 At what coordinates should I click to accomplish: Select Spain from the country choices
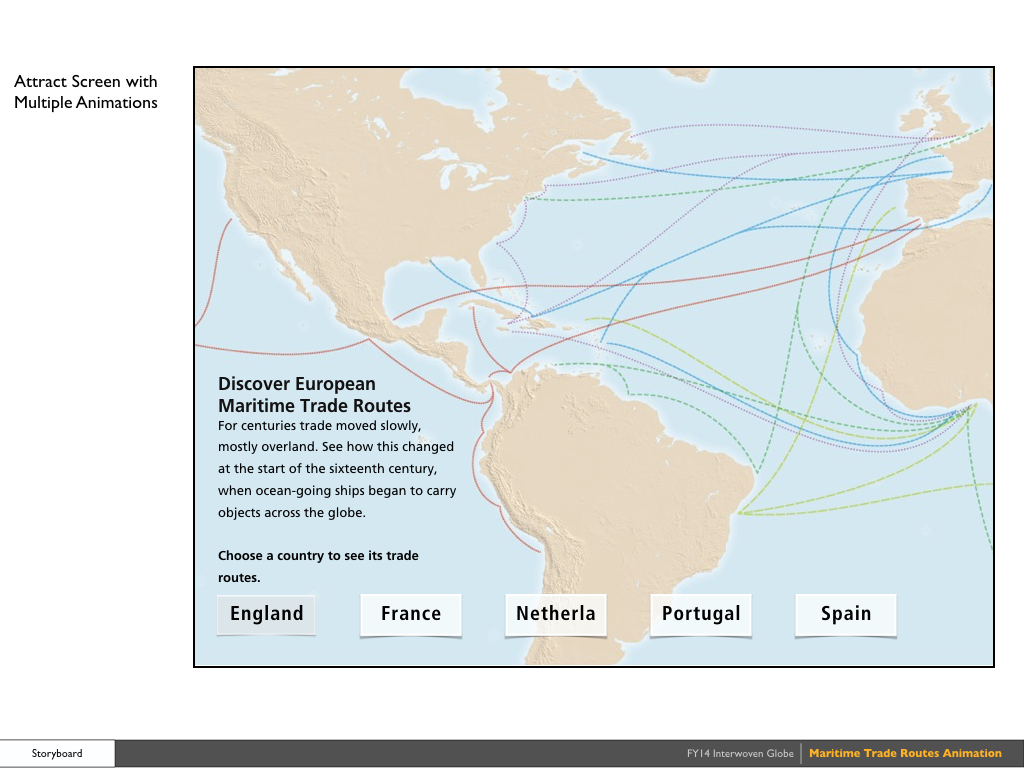tap(845, 614)
